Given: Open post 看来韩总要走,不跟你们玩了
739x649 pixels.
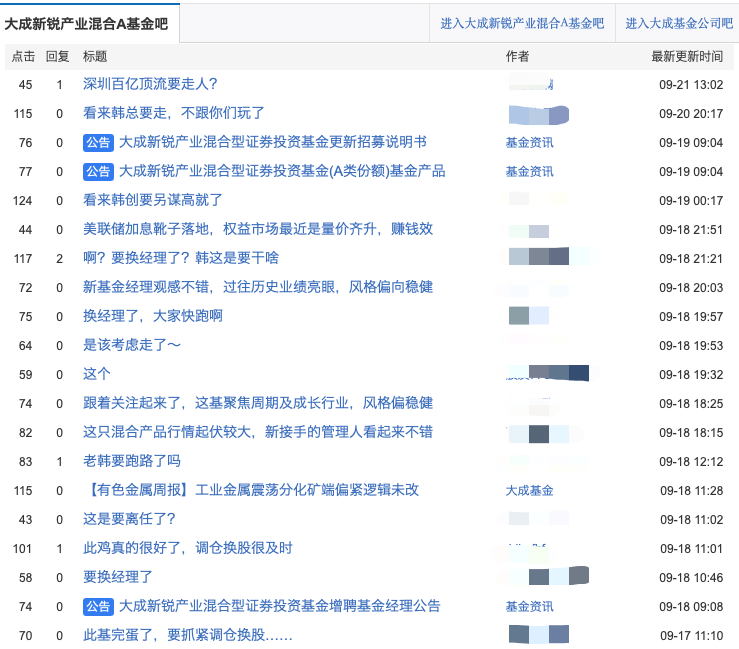Looking at the screenshot, I should 173,113.
